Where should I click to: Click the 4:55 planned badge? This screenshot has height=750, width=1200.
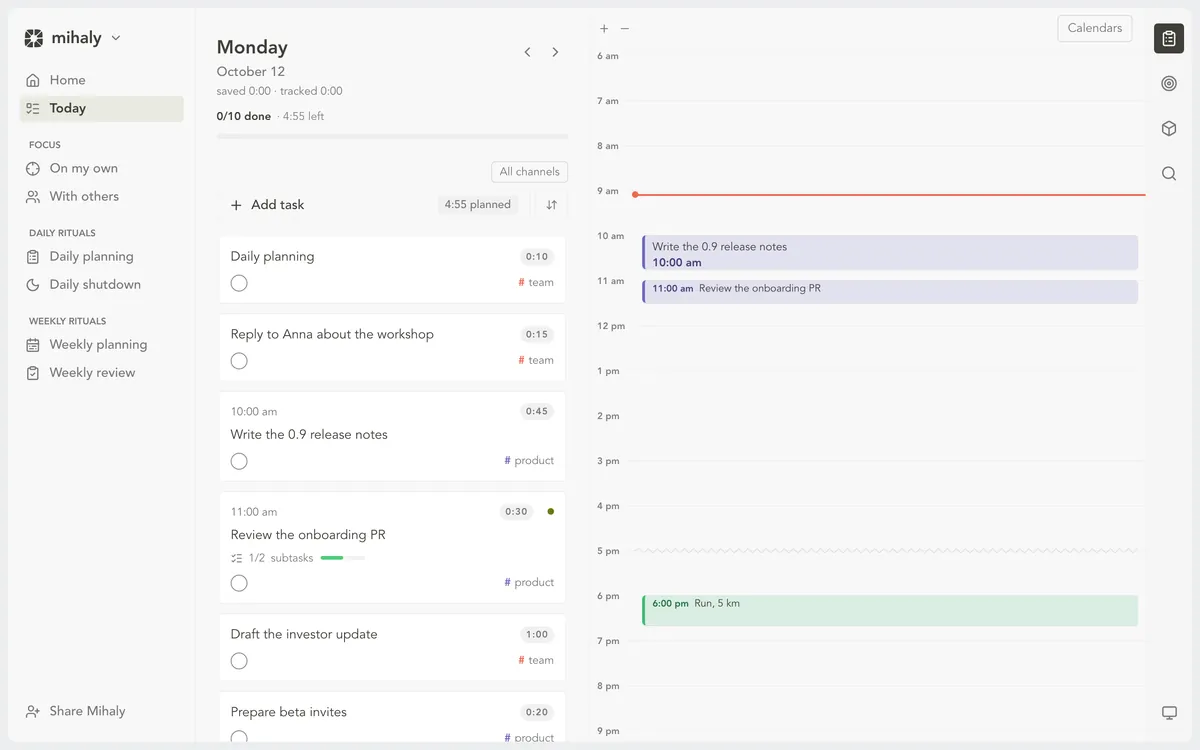tap(478, 205)
